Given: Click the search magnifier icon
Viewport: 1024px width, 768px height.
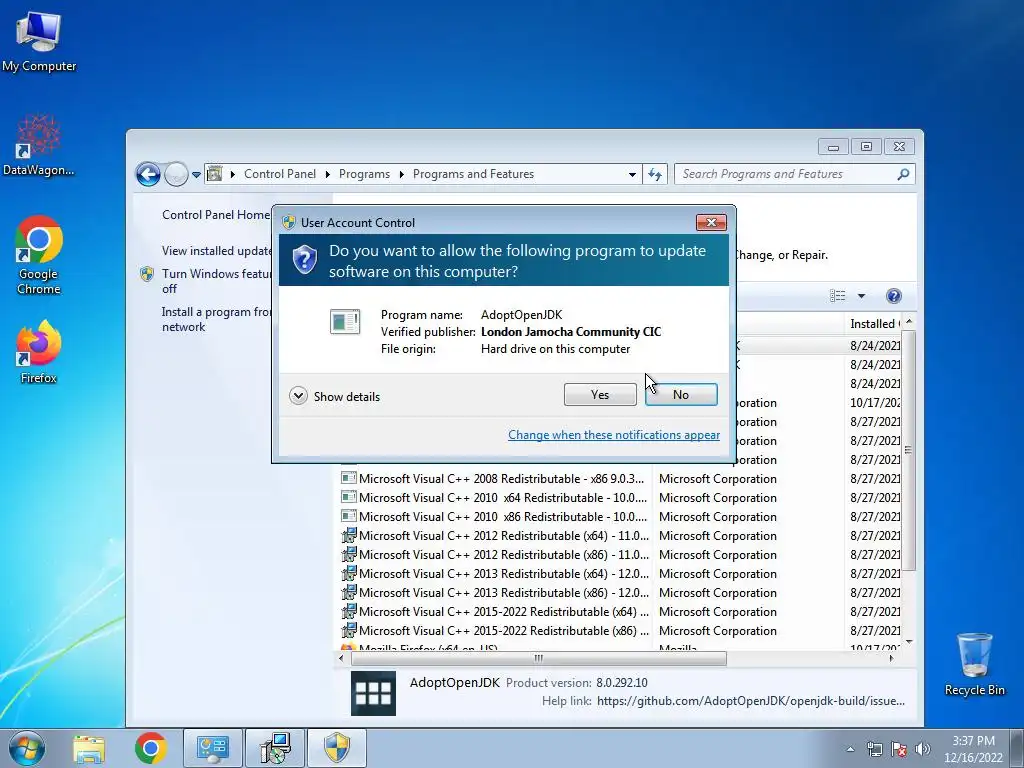Looking at the screenshot, I should (903, 174).
